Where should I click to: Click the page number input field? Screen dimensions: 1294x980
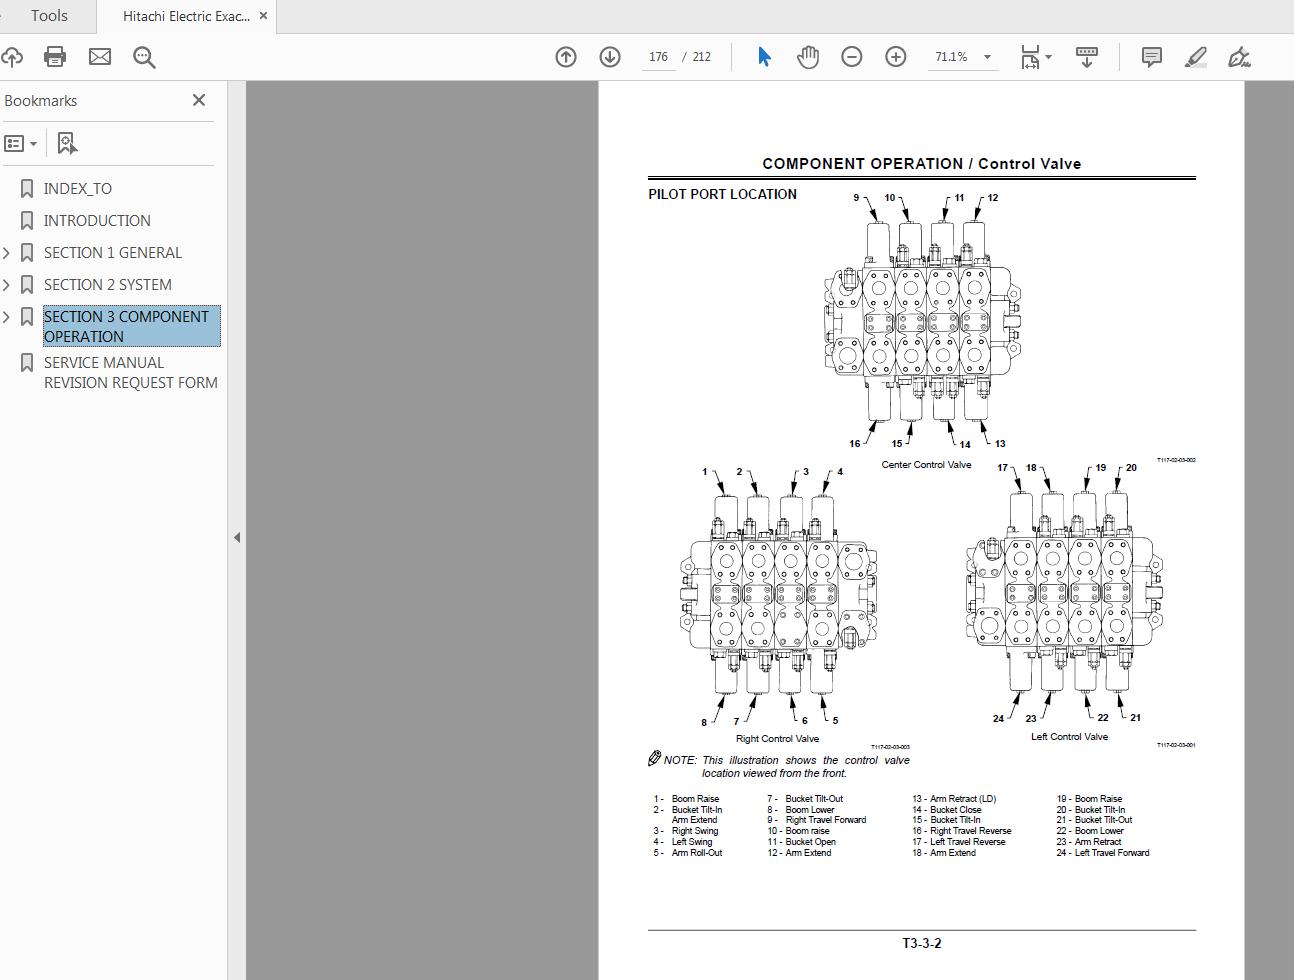[x=658, y=57]
